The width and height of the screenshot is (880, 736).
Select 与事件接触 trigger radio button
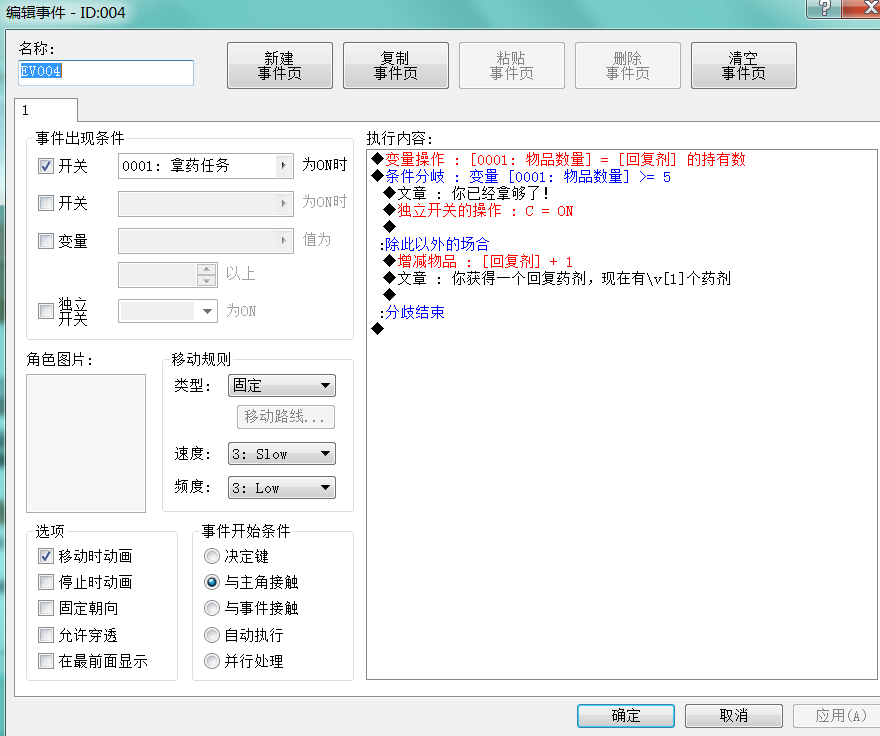tap(212, 608)
